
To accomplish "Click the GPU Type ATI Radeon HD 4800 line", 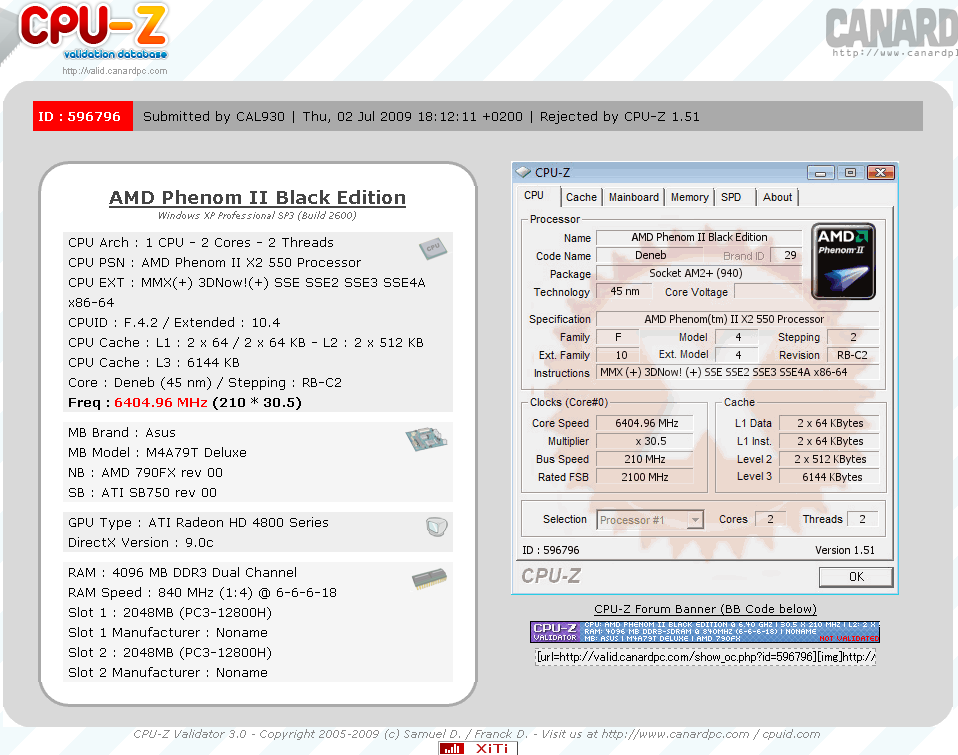I will [x=199, y=523].
